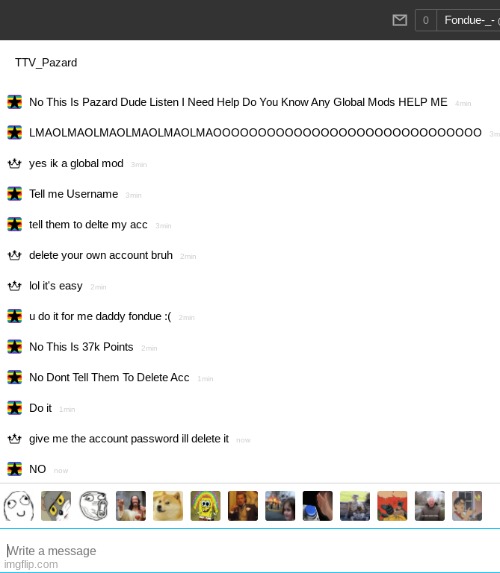This screenshot has height=573, width=500.
Task: Insert the derp rage face meme
Action: tap(19, 506)
